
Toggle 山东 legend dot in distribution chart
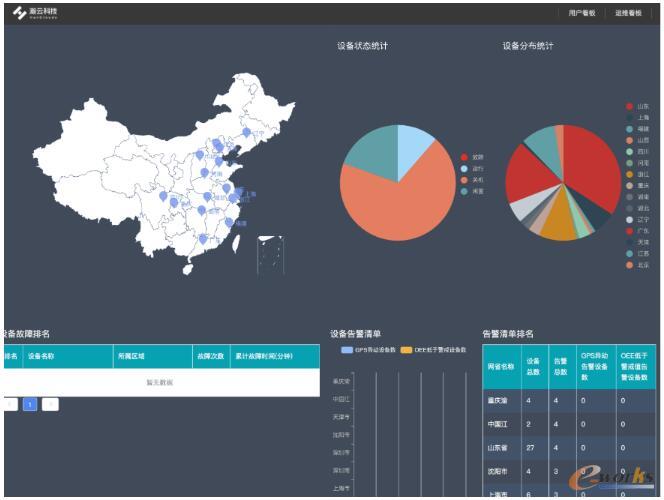[630, 105]
